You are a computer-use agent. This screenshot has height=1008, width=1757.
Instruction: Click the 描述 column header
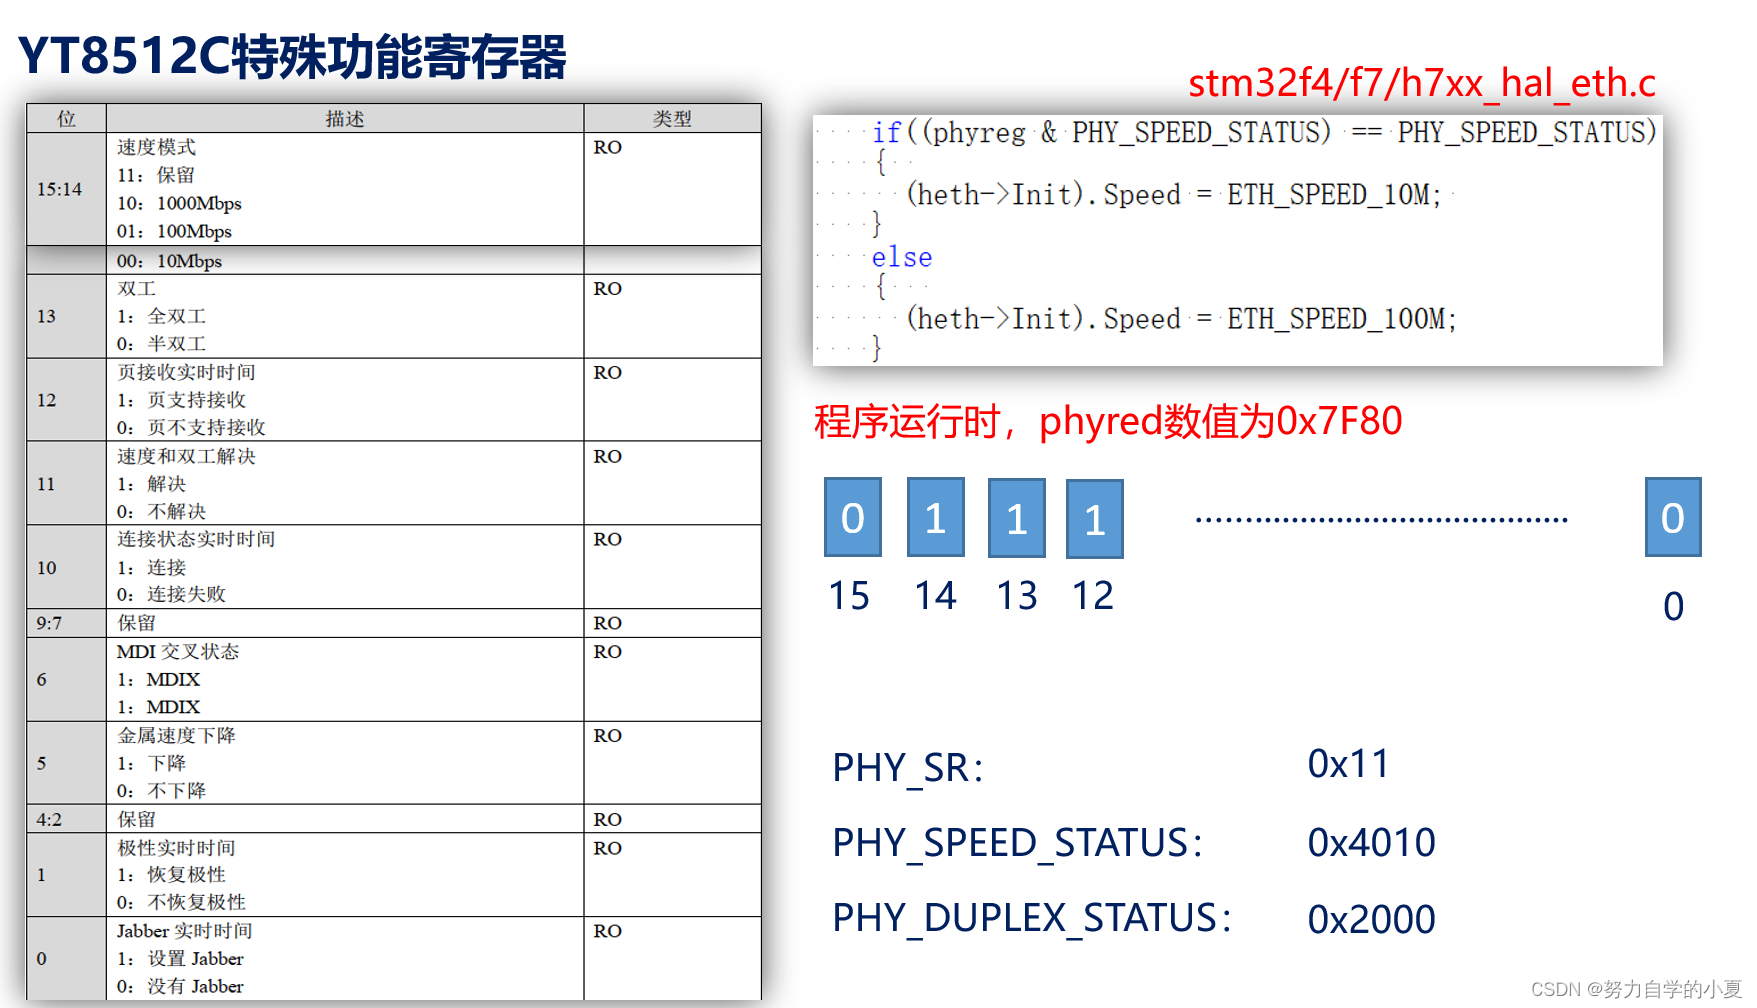click(x=343, y=118)
